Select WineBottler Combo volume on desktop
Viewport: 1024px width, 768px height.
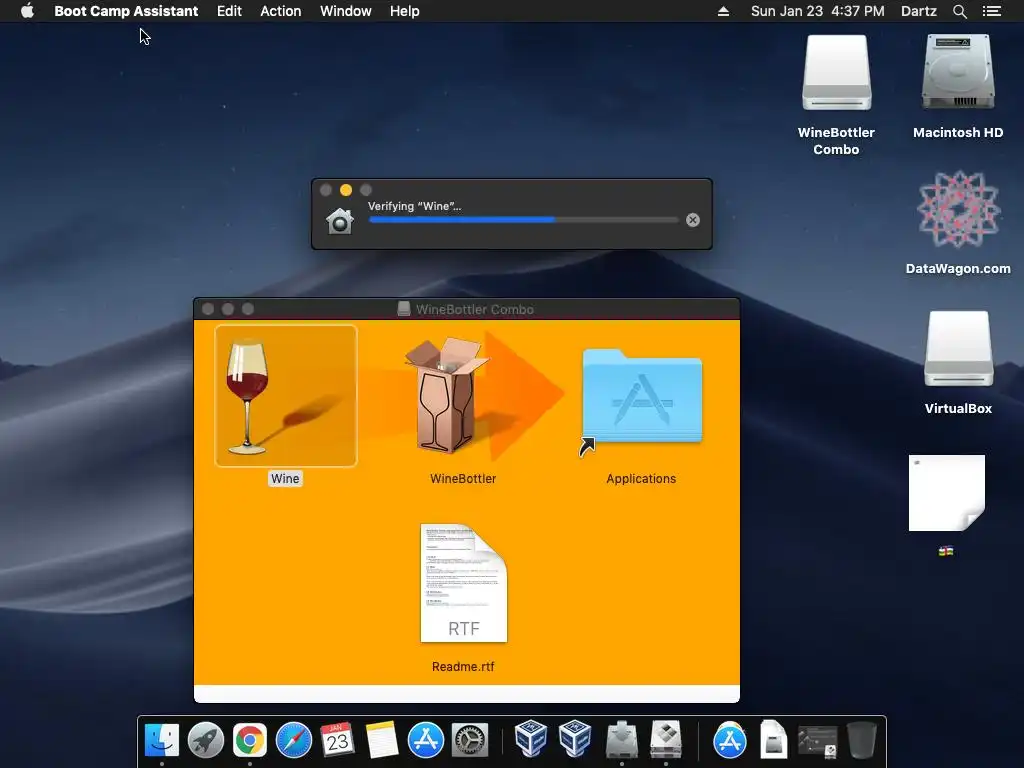click(837, 72)
